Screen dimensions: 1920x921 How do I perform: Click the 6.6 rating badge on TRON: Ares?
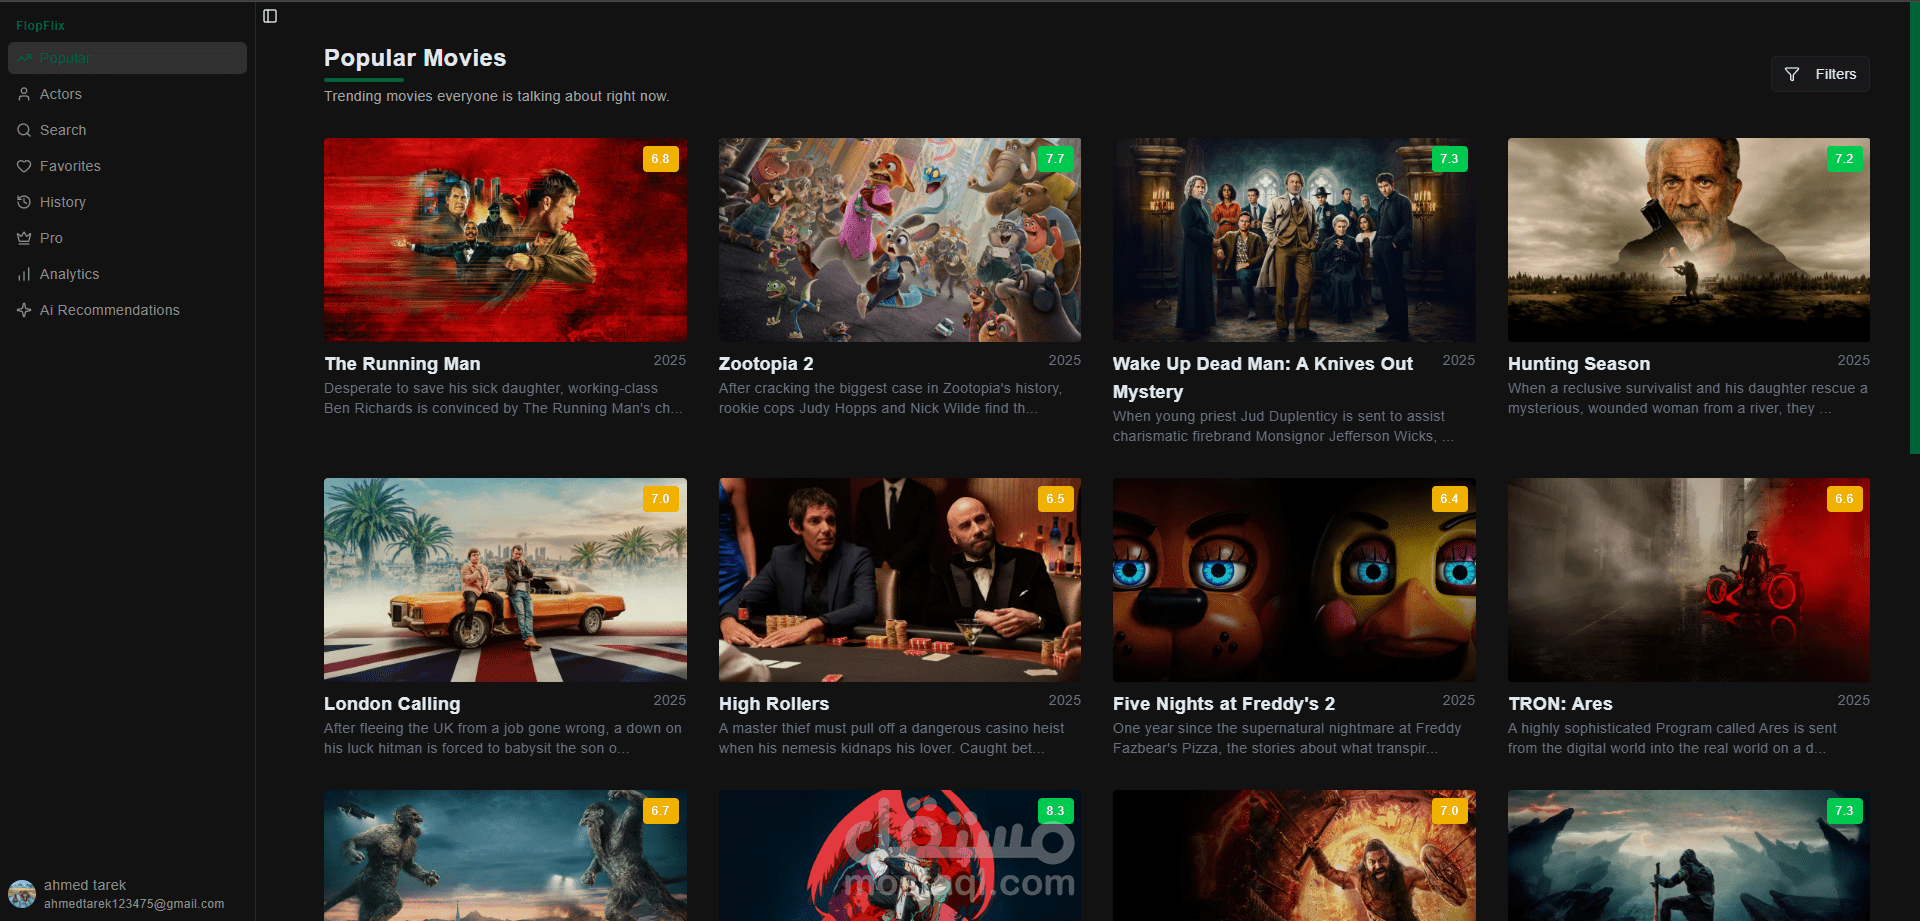click(x=1844, y=499)
